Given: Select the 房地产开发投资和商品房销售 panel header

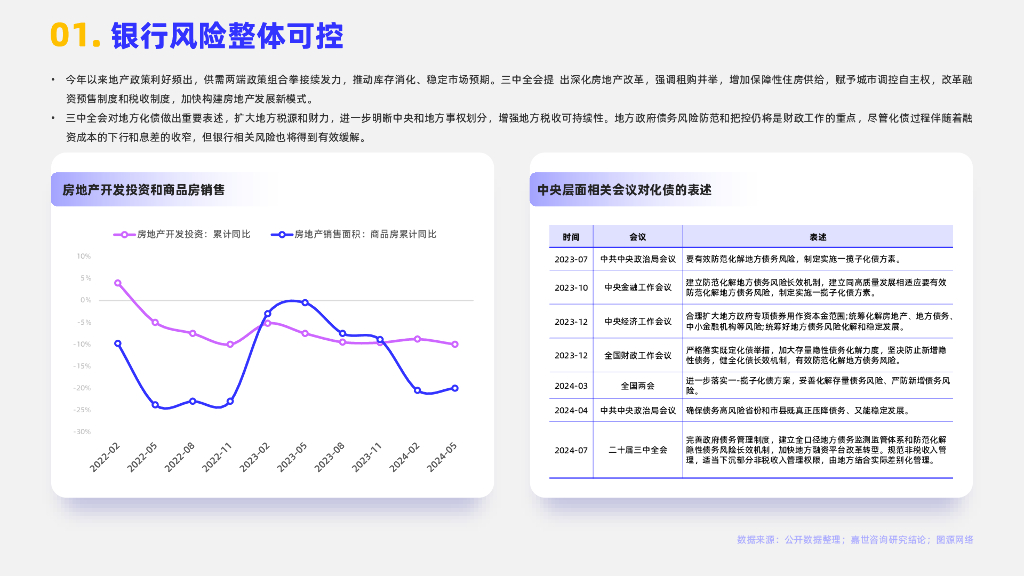Looking at the screenshot, I should click(x=143, y=189).
